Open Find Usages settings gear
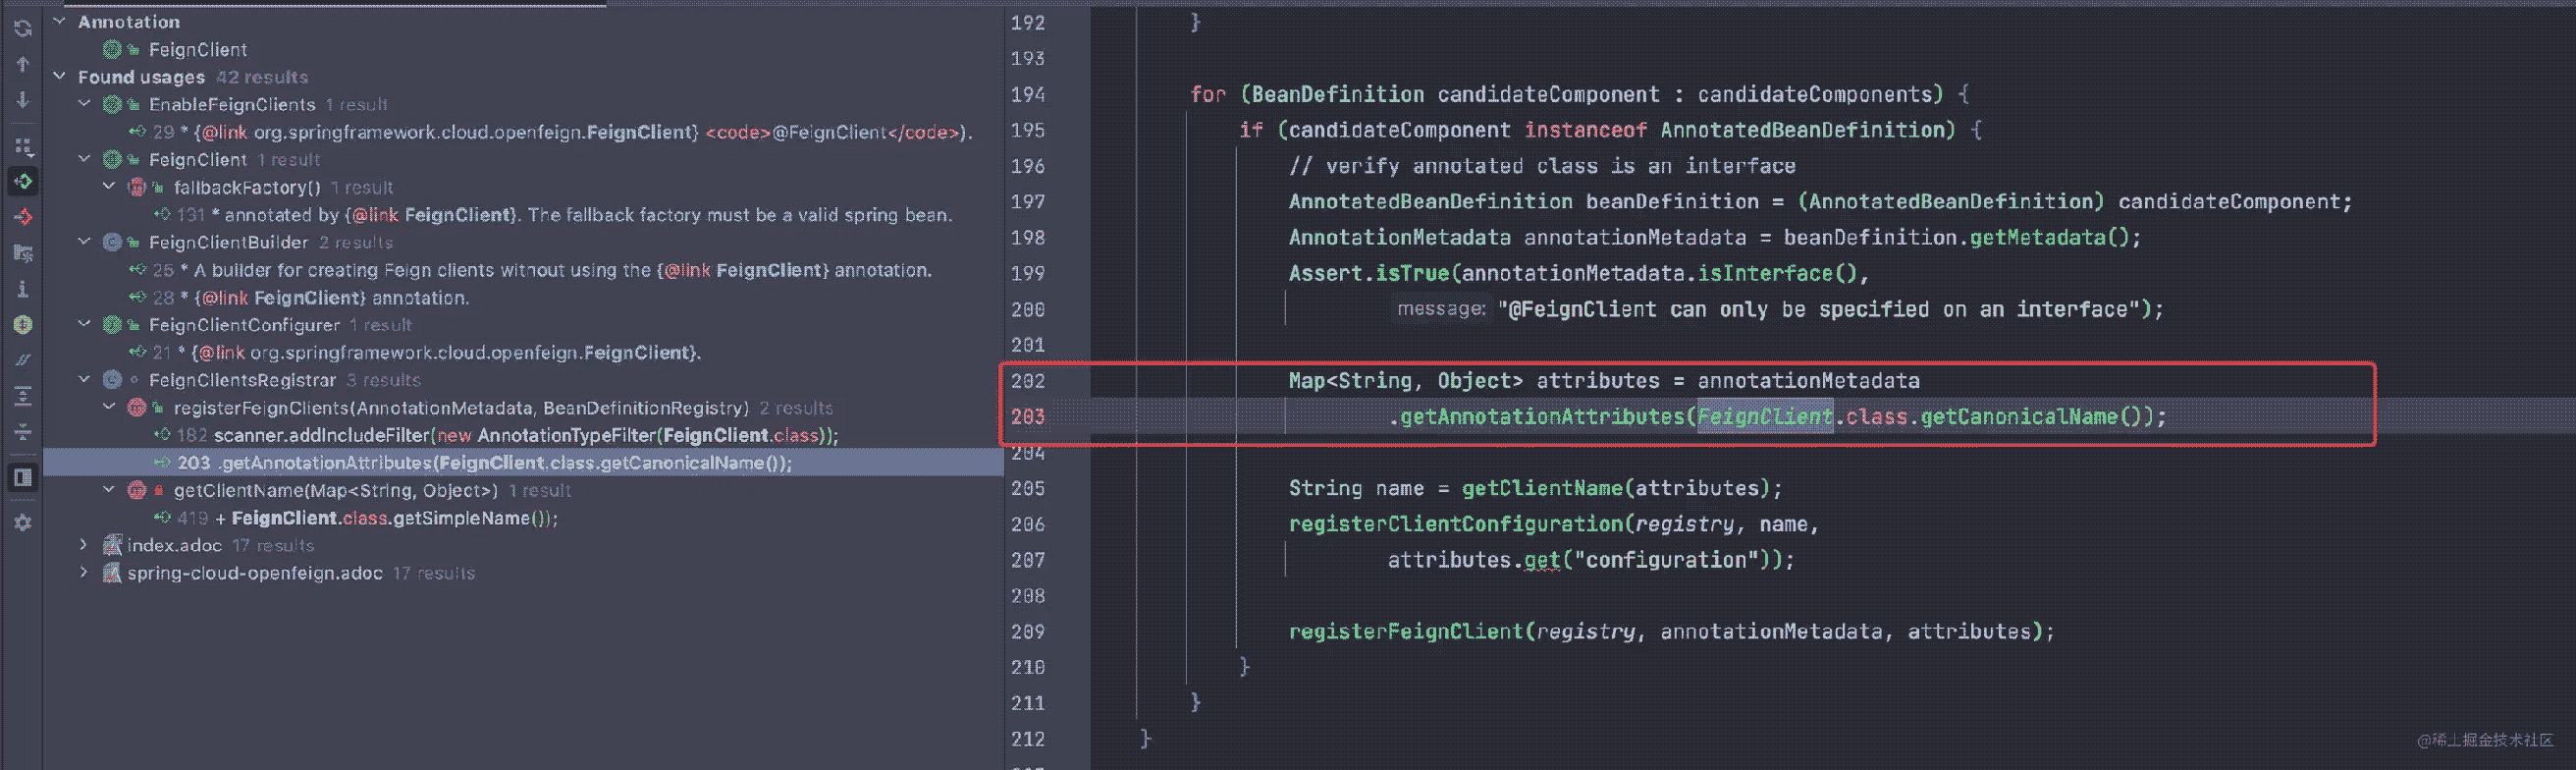 (x=22, y=523)
